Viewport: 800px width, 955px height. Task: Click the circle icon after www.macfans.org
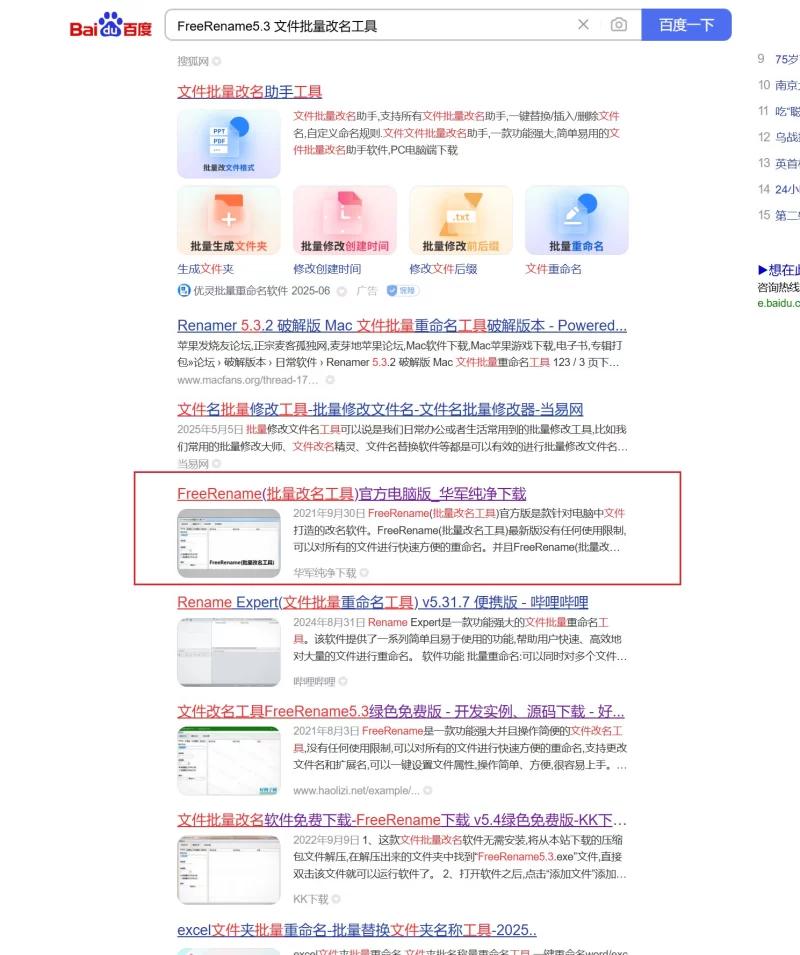[330, 380]
